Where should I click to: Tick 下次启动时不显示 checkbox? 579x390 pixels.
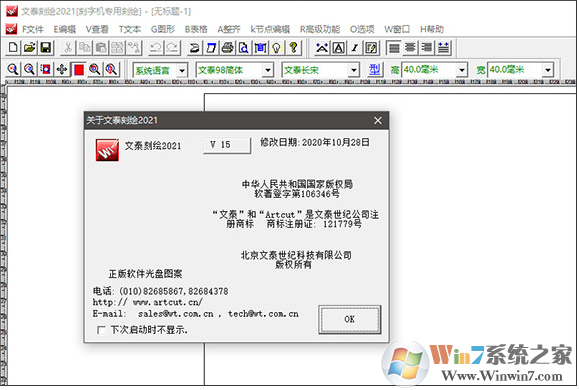click(101, 330)
